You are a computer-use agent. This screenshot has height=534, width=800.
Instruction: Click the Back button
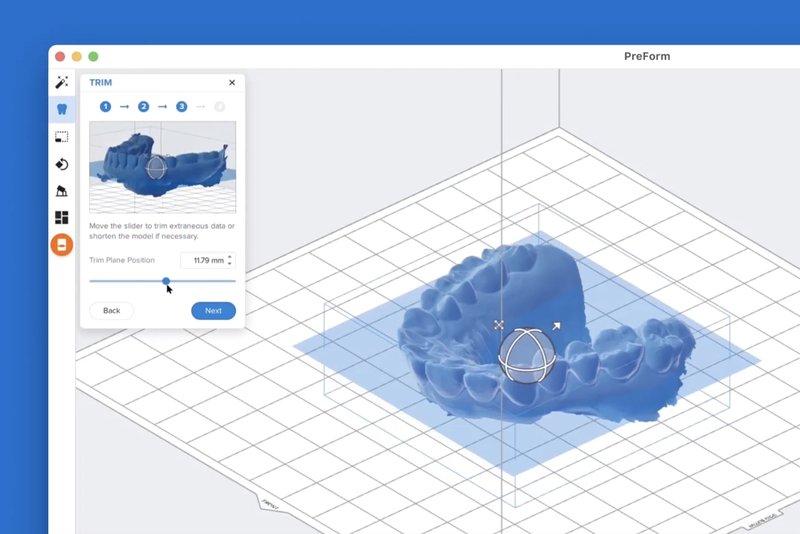click(111, 311)
